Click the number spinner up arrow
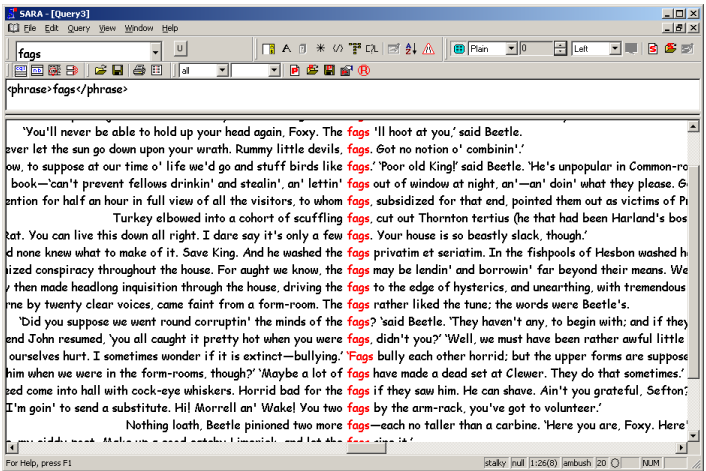 pos(561,45)
